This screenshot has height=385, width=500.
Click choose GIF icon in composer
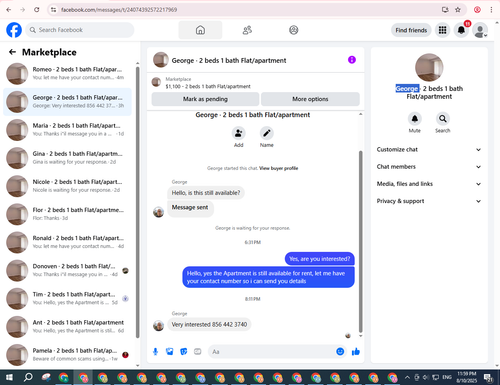click(x=198, y=351)
